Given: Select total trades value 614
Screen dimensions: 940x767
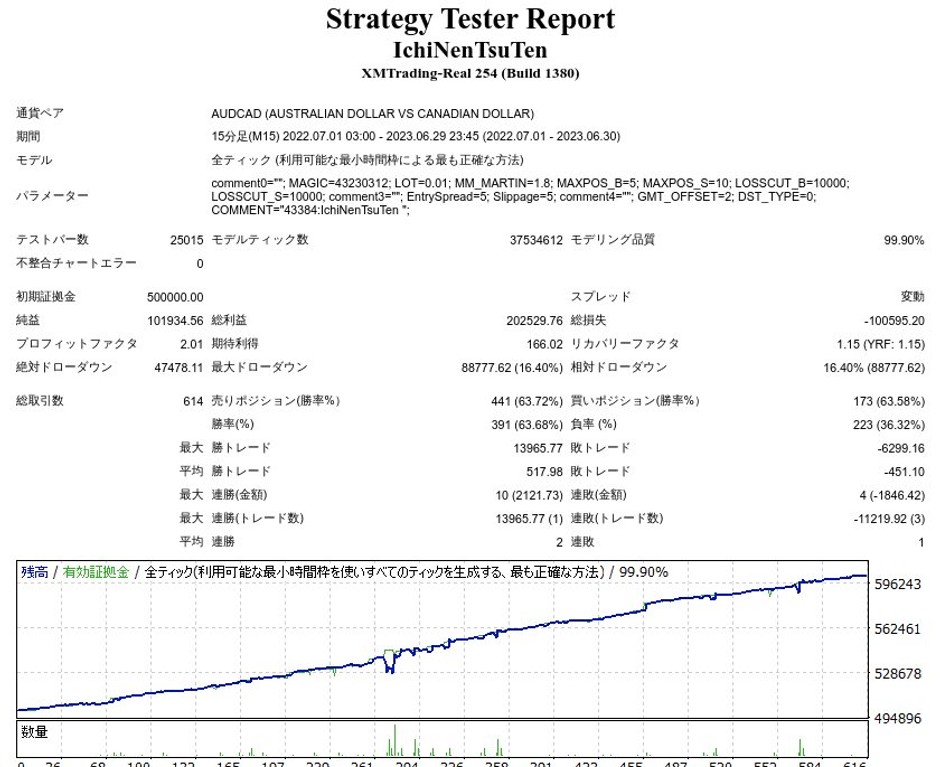Looking at the screenshot, I should click(193, 401).
